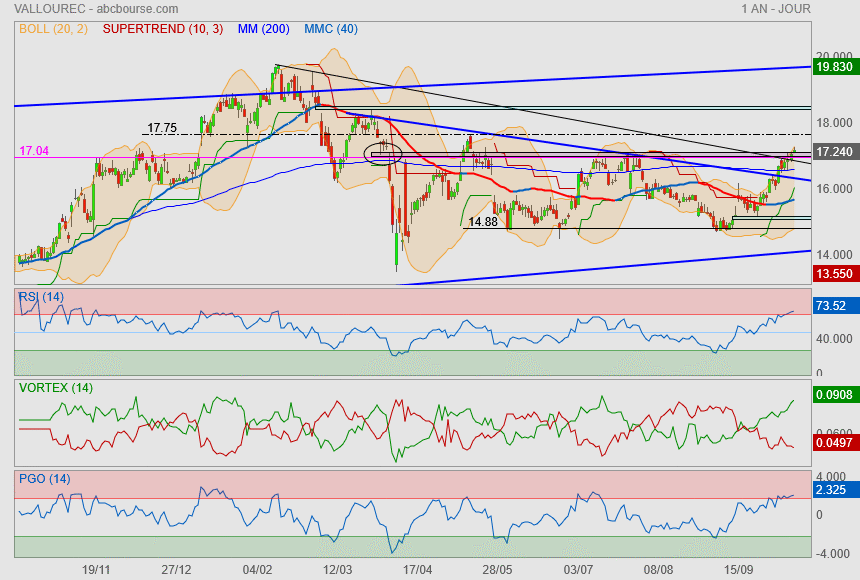Click the 17.75 resistance line label
Screen dimensions: 860x580
click(161, 128)
